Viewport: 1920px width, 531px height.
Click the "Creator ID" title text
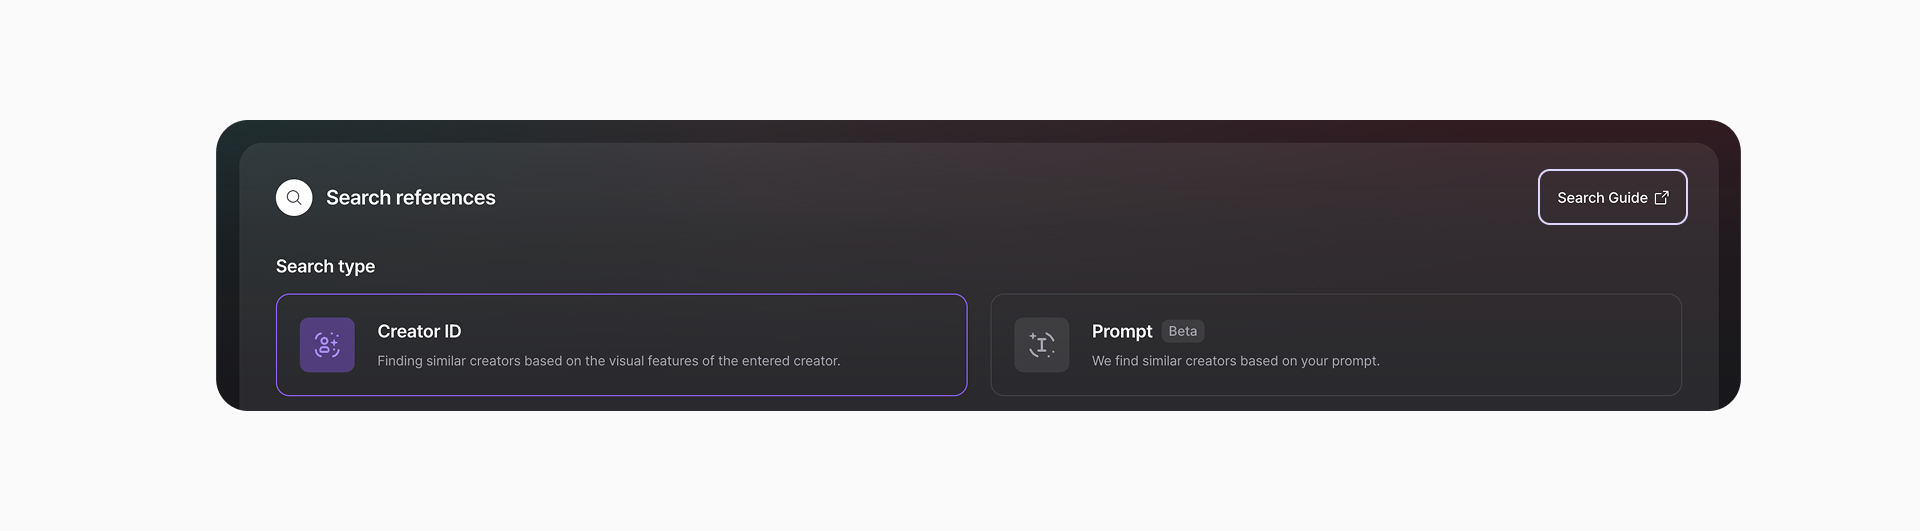(x=419, y=331)
